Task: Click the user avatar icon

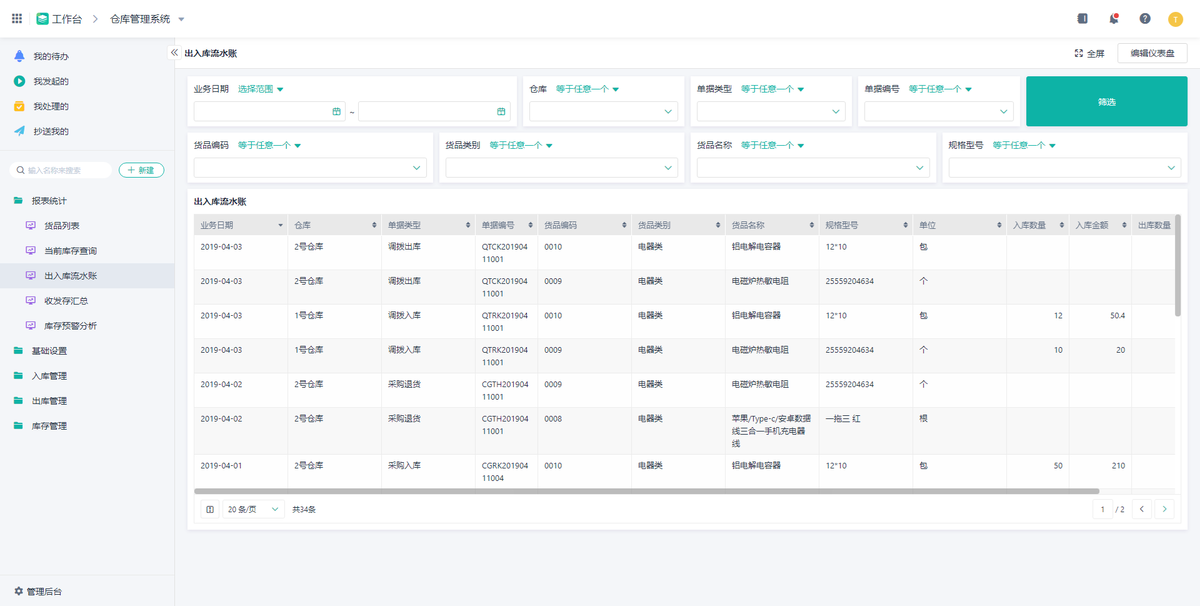Action: (1176, 19)
